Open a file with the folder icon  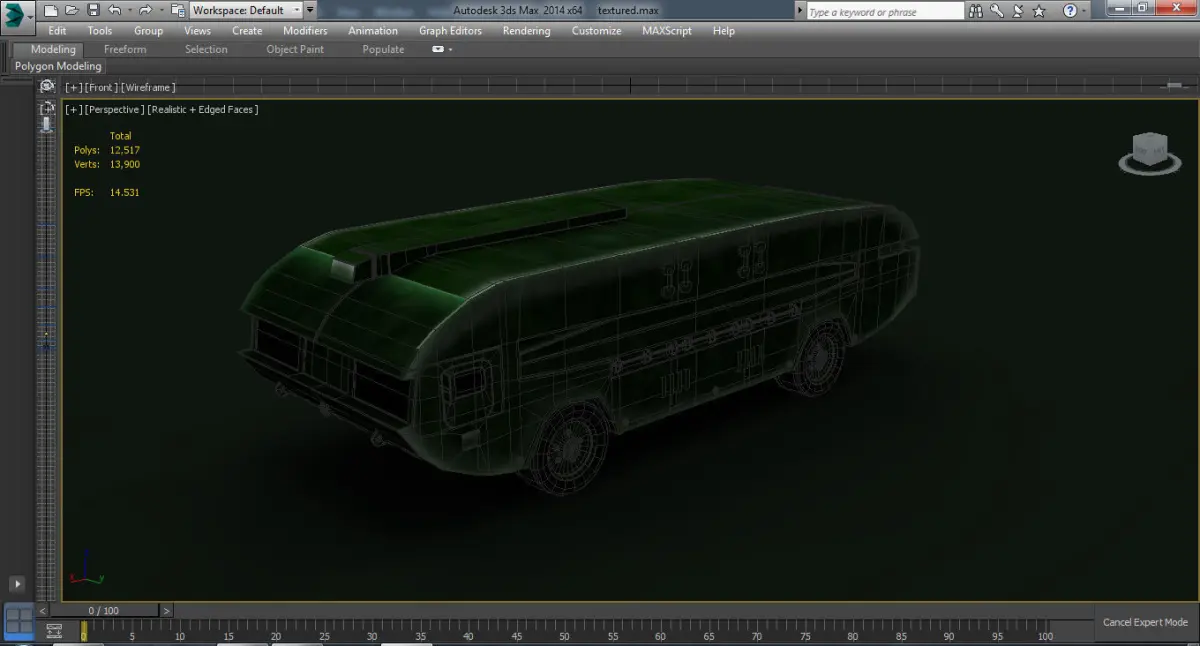point(72,10)
